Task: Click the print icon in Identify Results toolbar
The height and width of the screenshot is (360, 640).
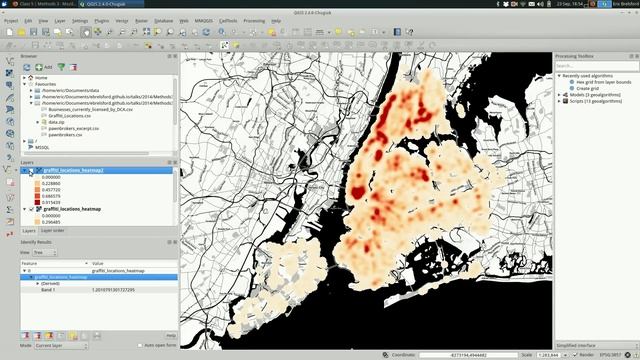Action: click(x=96, y=336)
